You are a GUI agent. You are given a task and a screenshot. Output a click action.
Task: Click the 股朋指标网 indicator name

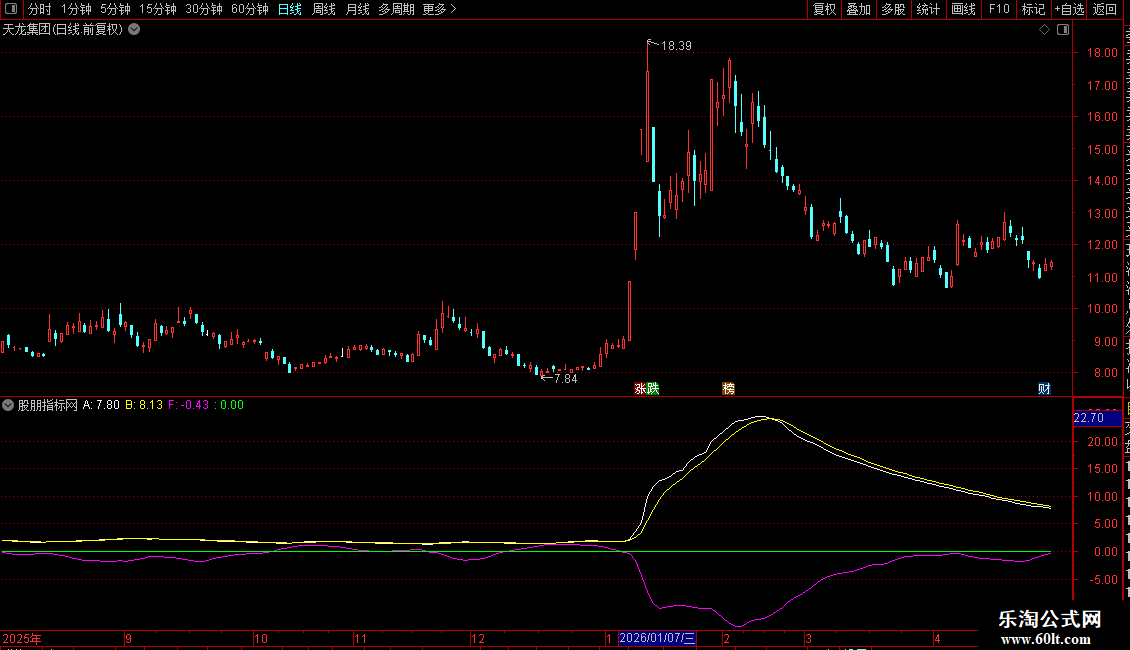pyautogui.click(x=48, y=405)
